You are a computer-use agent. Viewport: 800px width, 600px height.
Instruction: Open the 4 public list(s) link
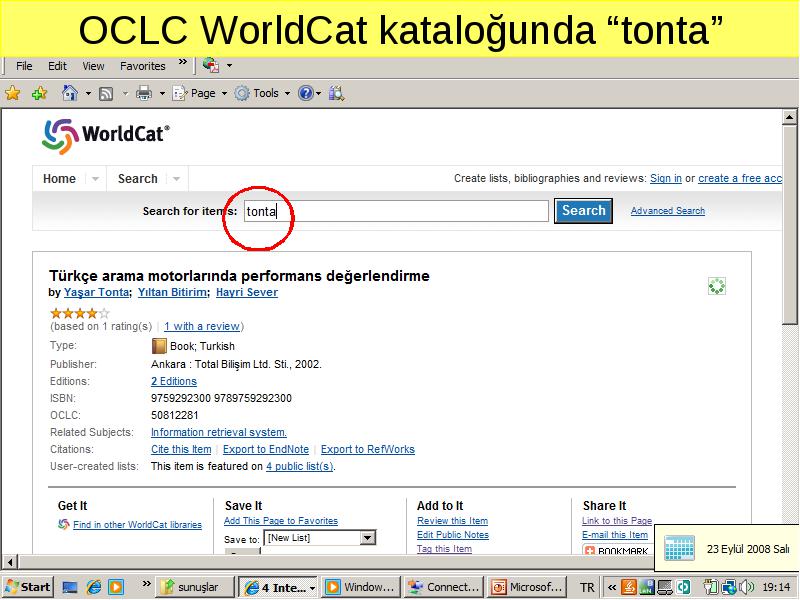point(299,466)
